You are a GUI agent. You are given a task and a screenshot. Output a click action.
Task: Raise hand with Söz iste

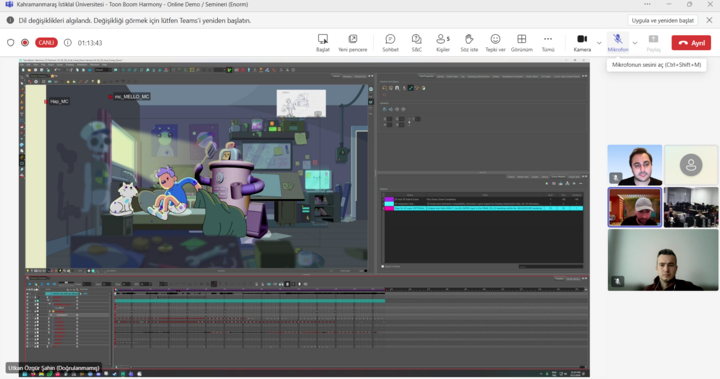coord(469,43)
